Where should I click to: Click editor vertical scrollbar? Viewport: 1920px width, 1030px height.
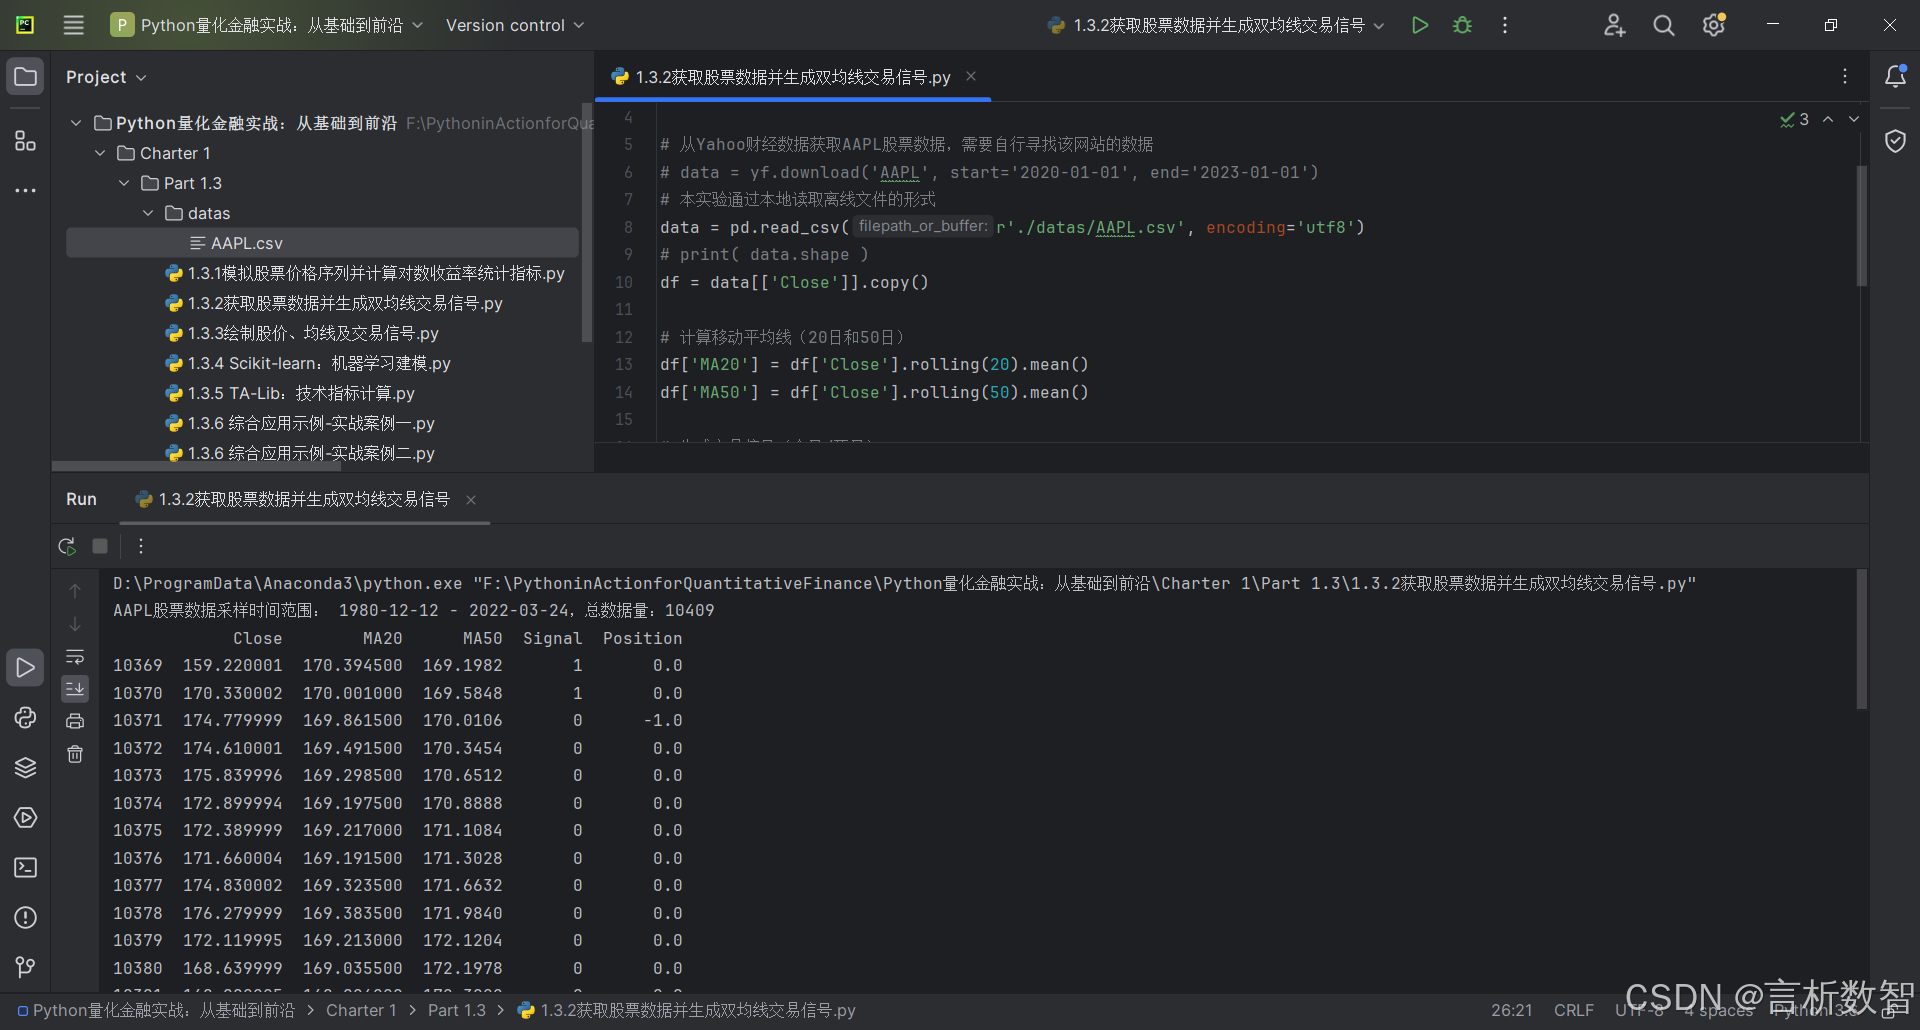click(1862, 227)
